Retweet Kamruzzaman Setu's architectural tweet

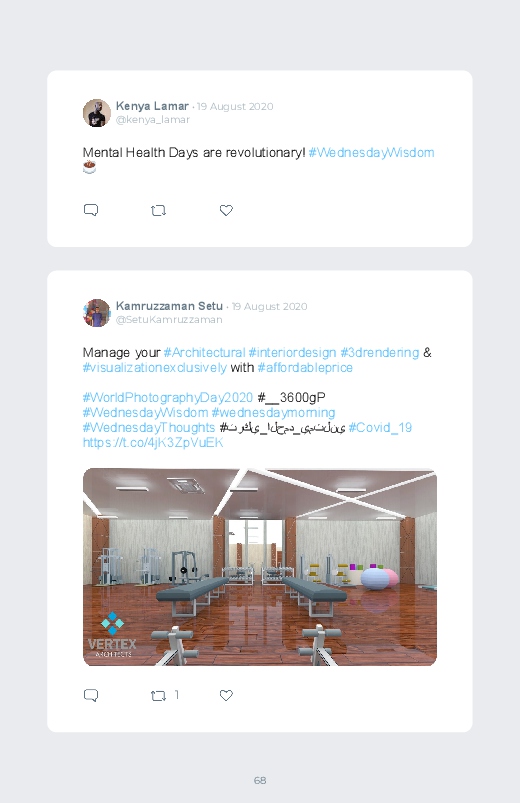pyautogui.click(x=158, y=695)
